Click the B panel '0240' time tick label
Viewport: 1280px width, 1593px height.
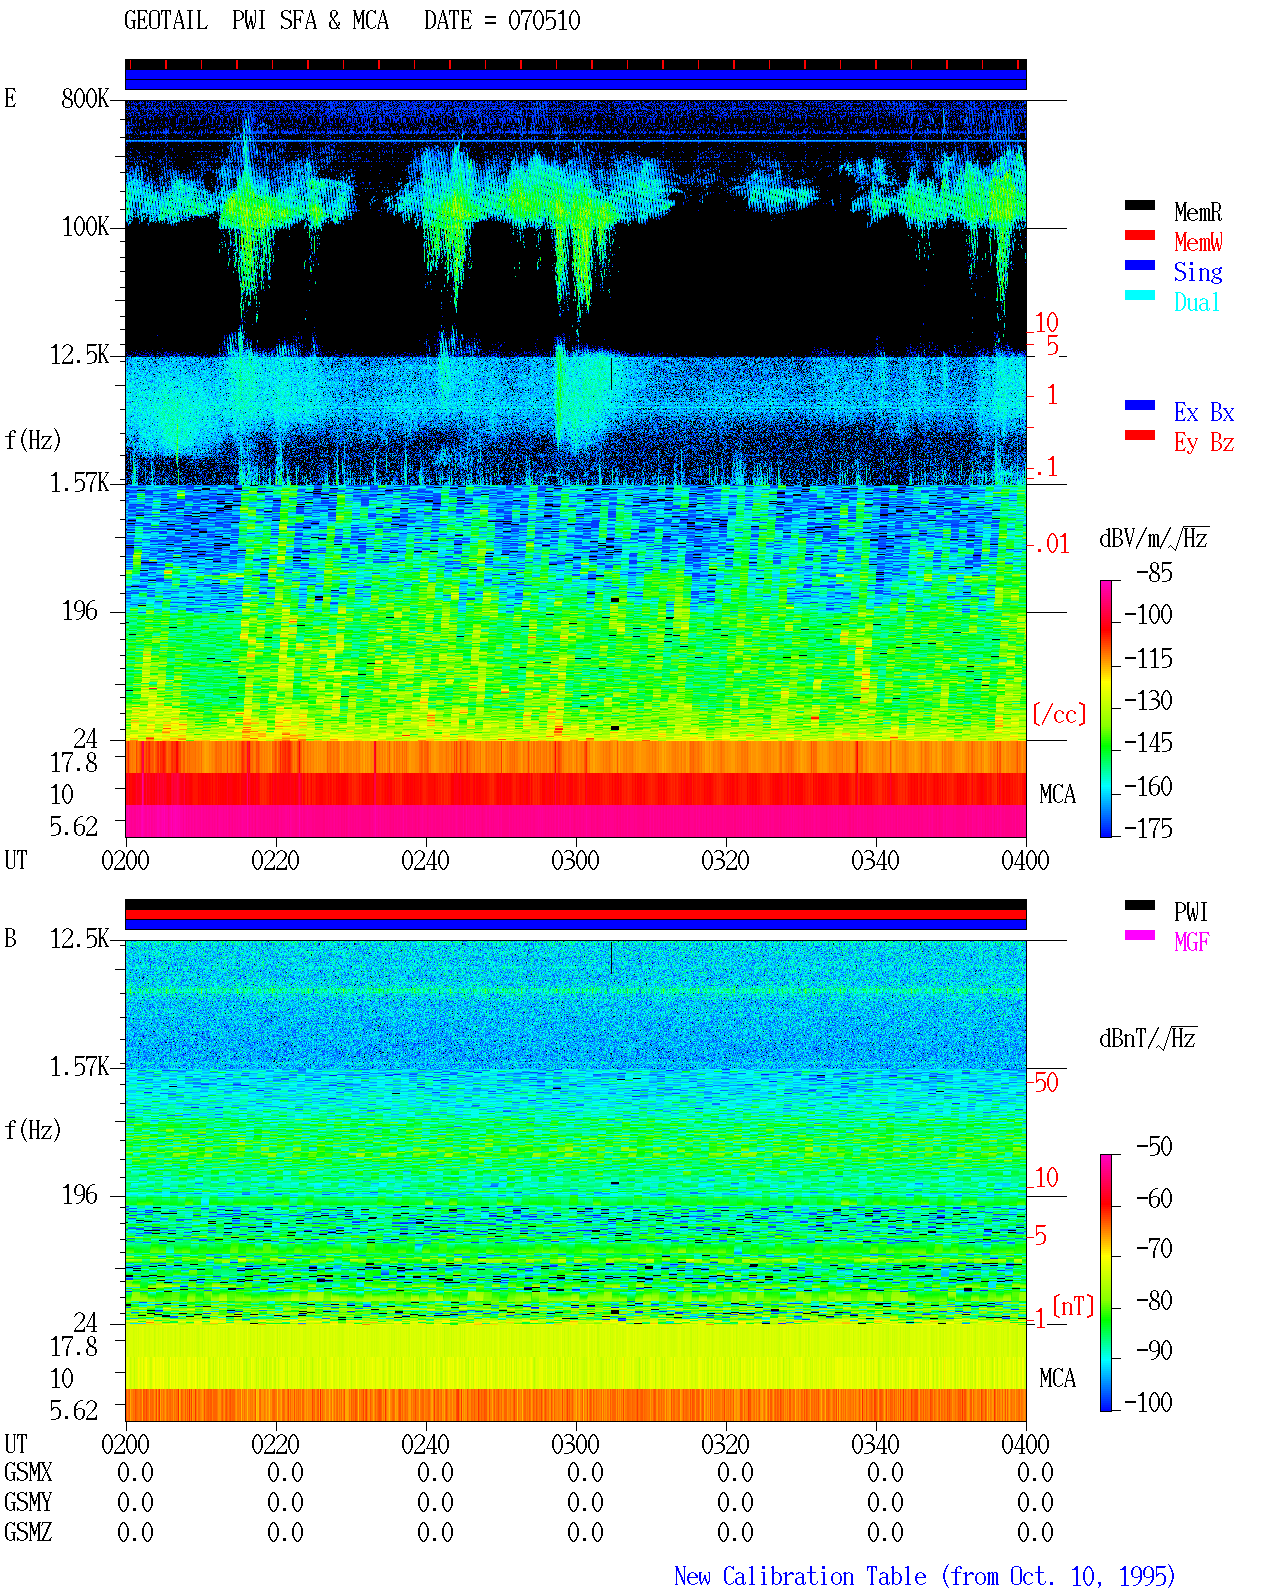tap(425, 1445)
